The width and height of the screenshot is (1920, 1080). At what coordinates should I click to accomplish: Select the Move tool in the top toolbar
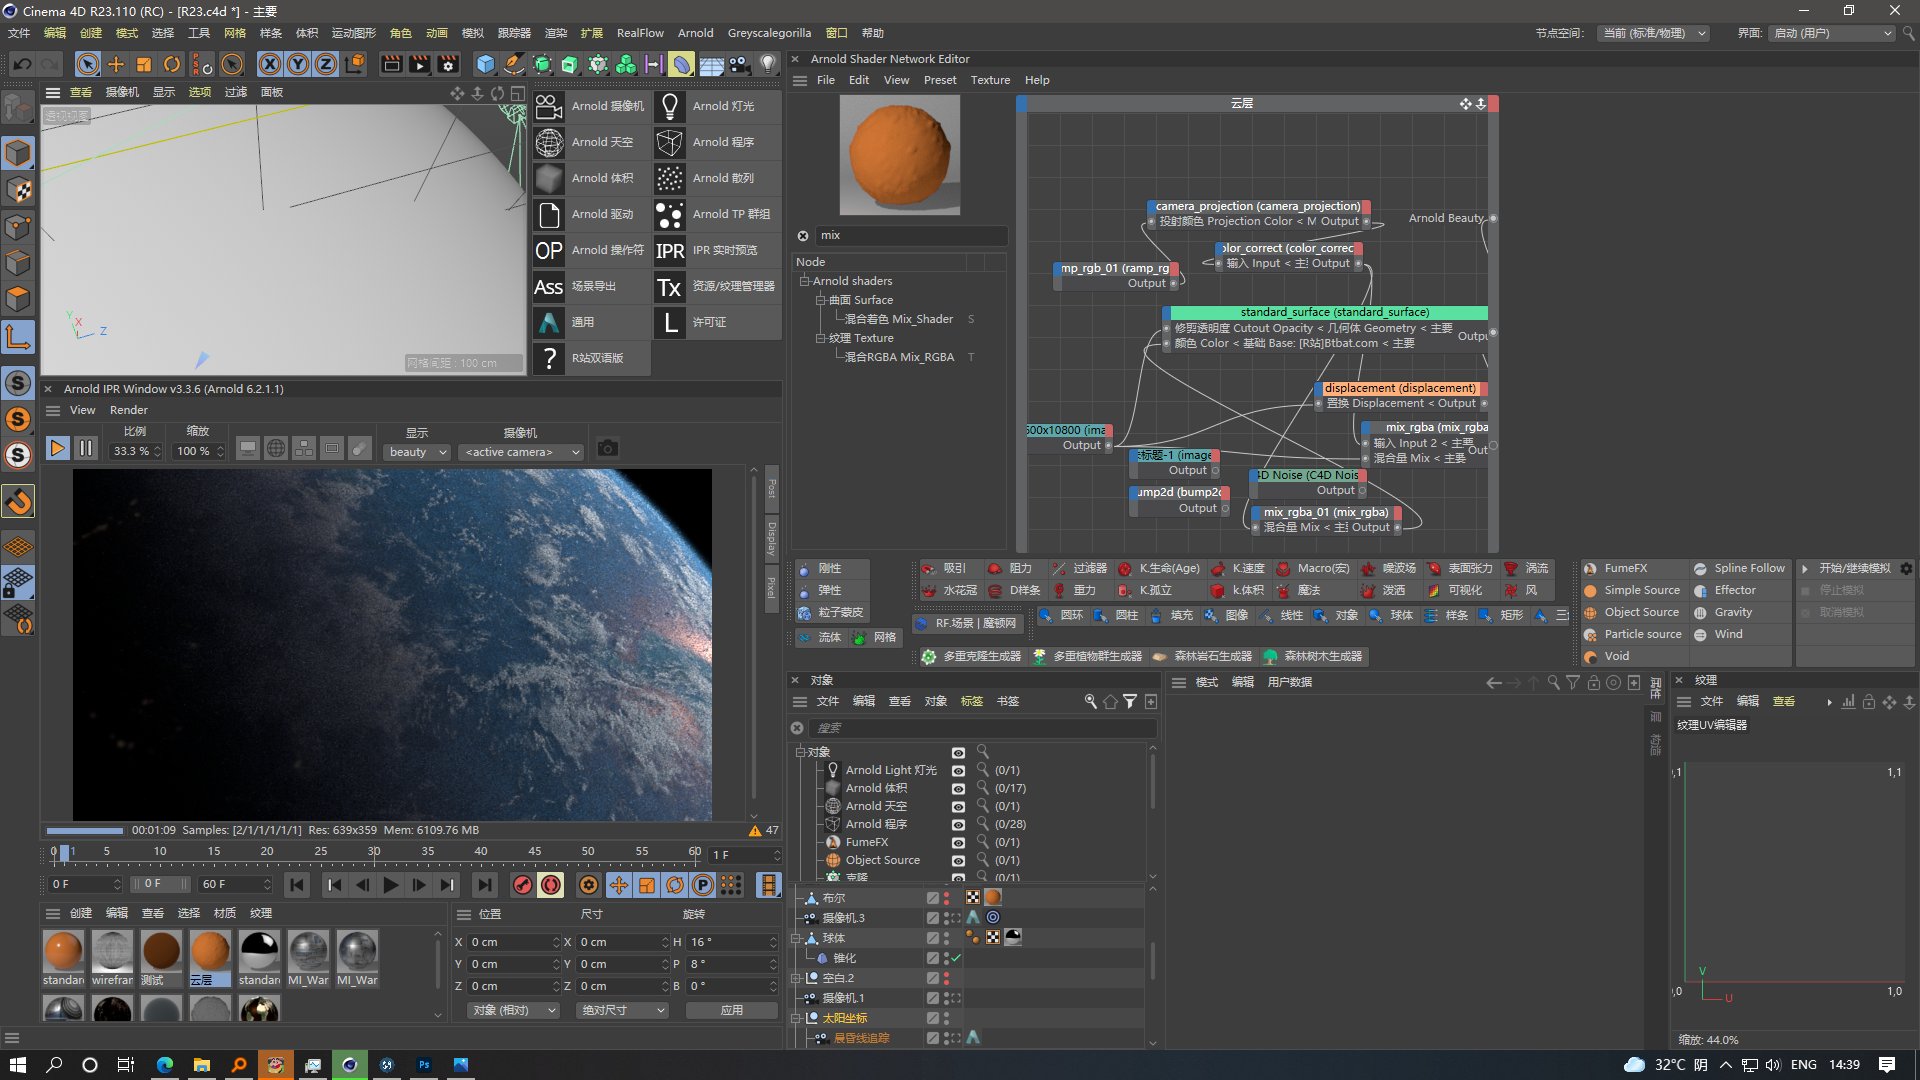tap(116, 65)
